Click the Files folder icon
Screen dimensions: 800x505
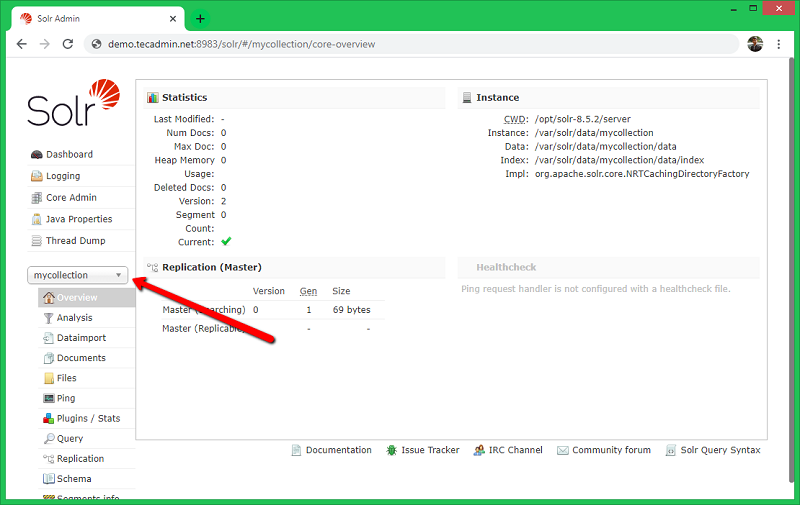tap(48, 378)
